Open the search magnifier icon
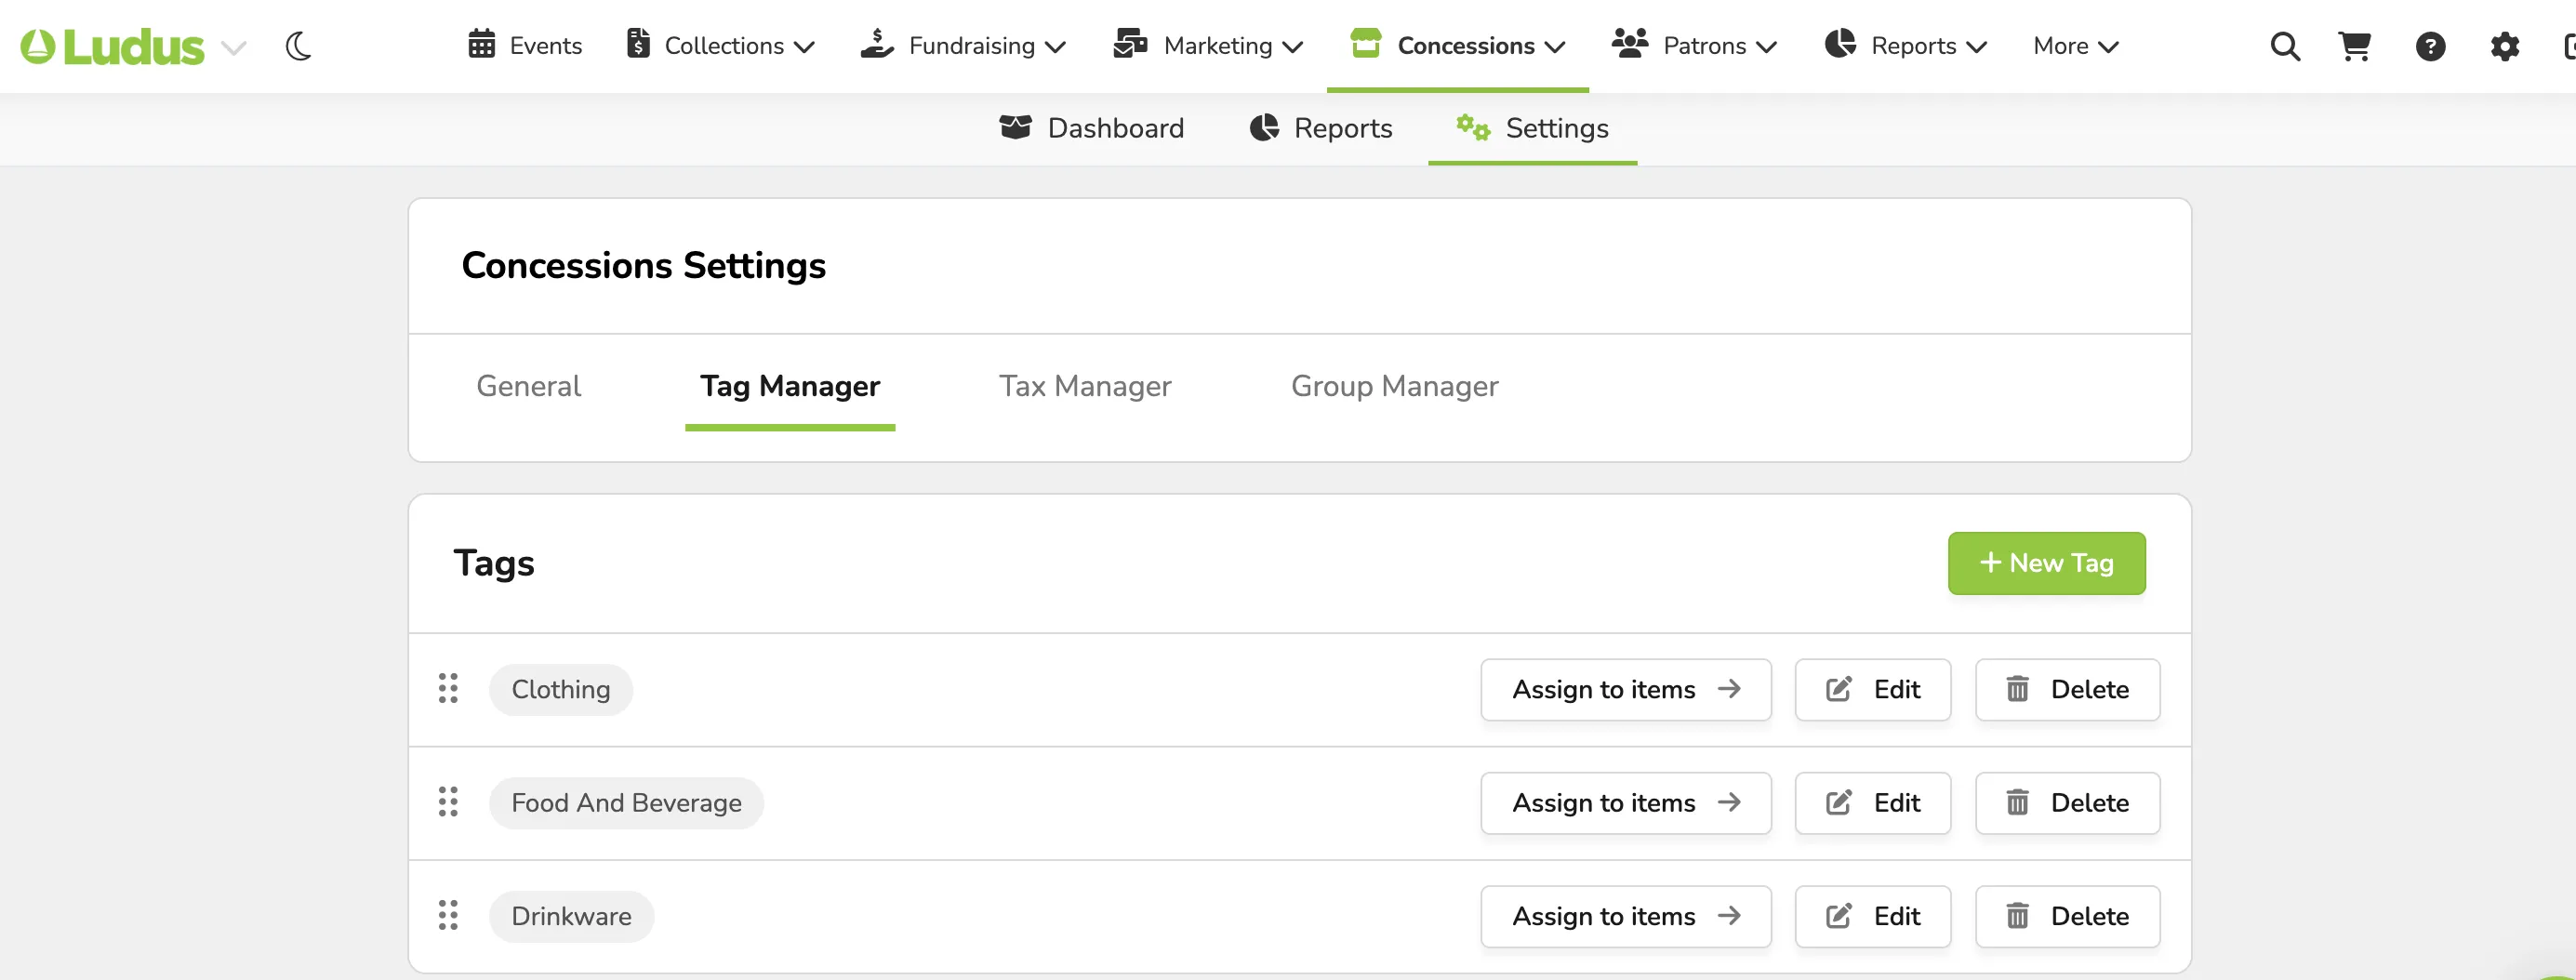The height and width of the screenshot is (980, 2576). [2285, 46]
